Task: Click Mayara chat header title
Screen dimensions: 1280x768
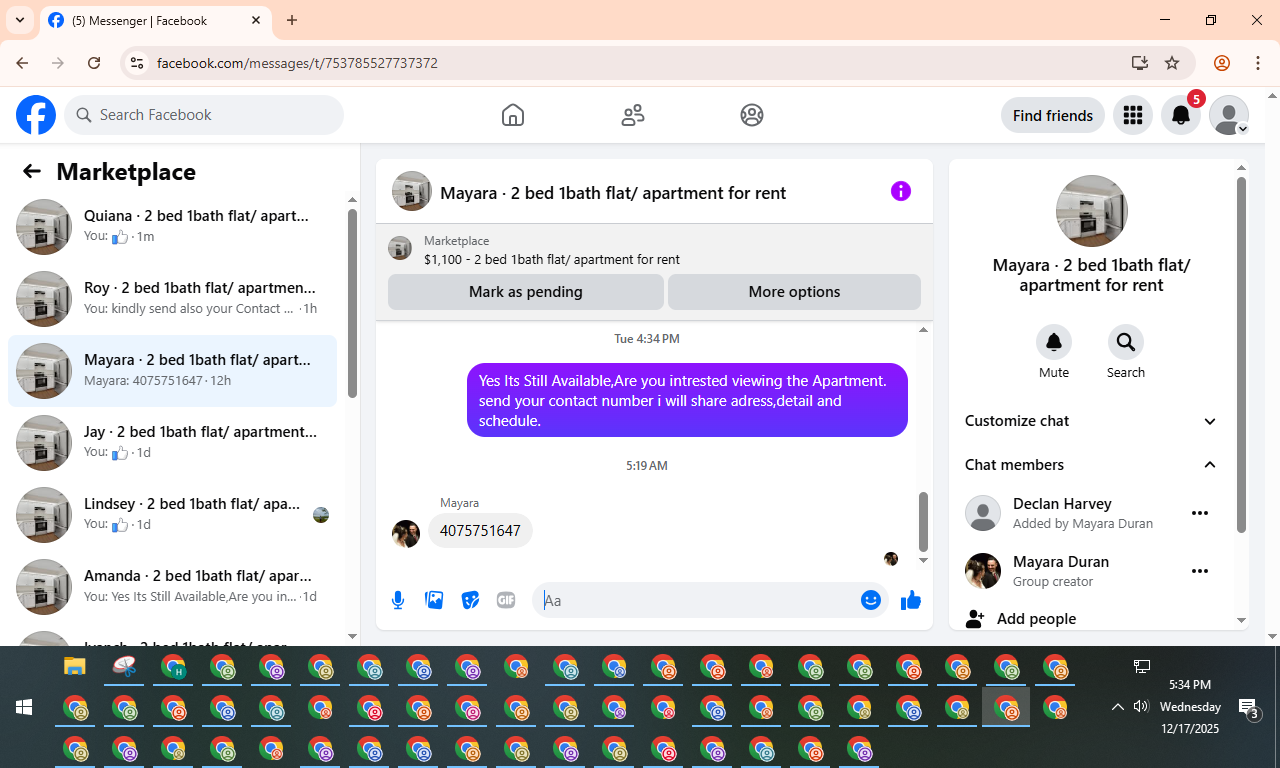Action: click(613, 193)
